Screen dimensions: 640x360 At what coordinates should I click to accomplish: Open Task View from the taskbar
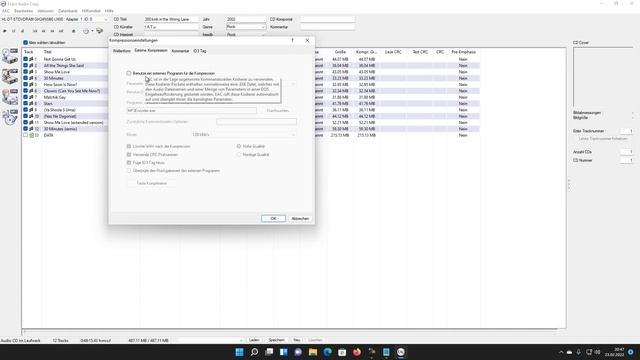[269, 352]
